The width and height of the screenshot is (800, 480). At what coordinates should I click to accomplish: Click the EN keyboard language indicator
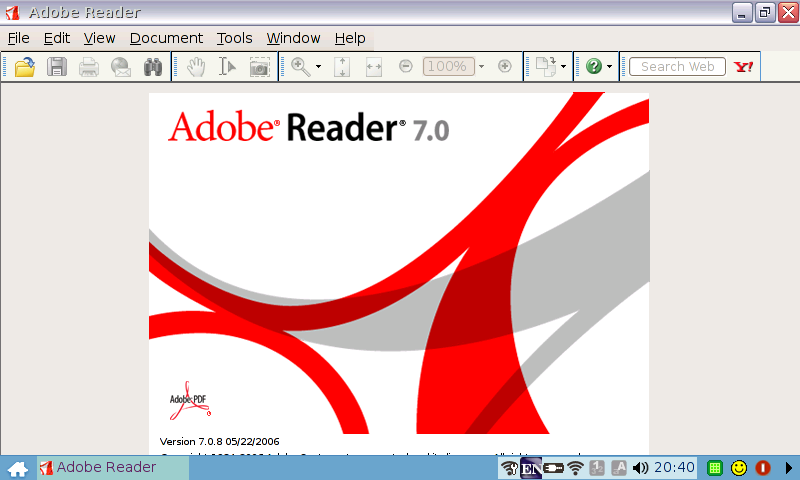[x=531, y=468]
